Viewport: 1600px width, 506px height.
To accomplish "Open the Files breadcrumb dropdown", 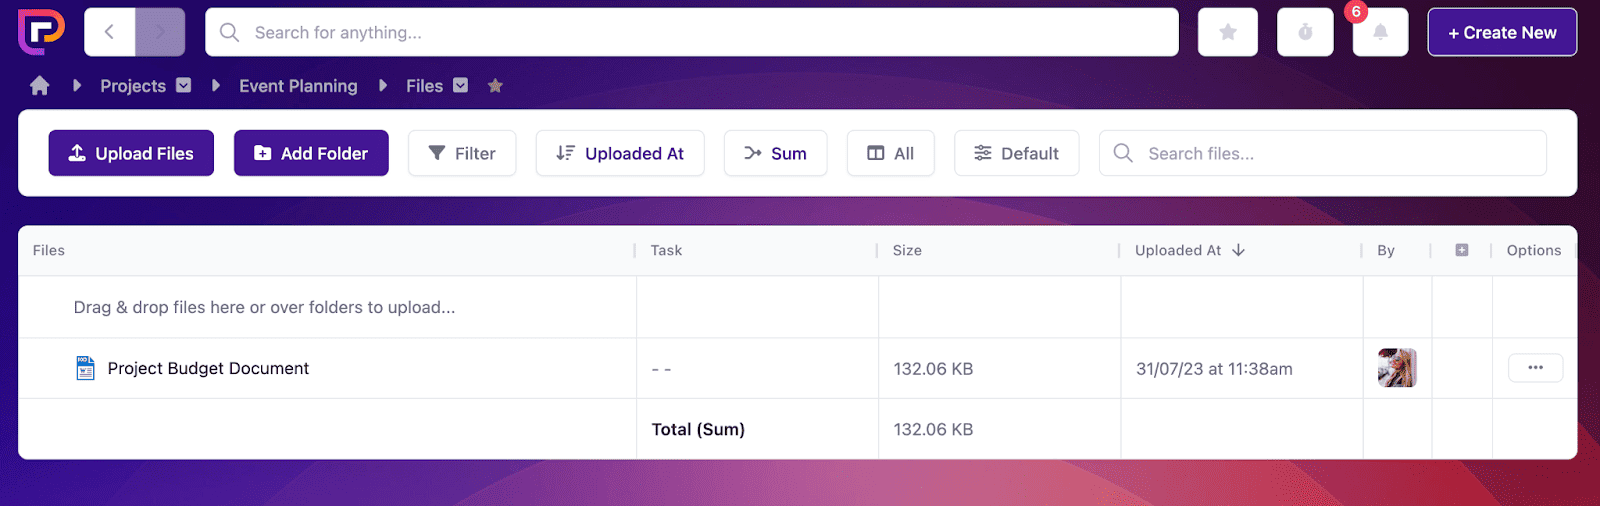I will pos(461,86).
